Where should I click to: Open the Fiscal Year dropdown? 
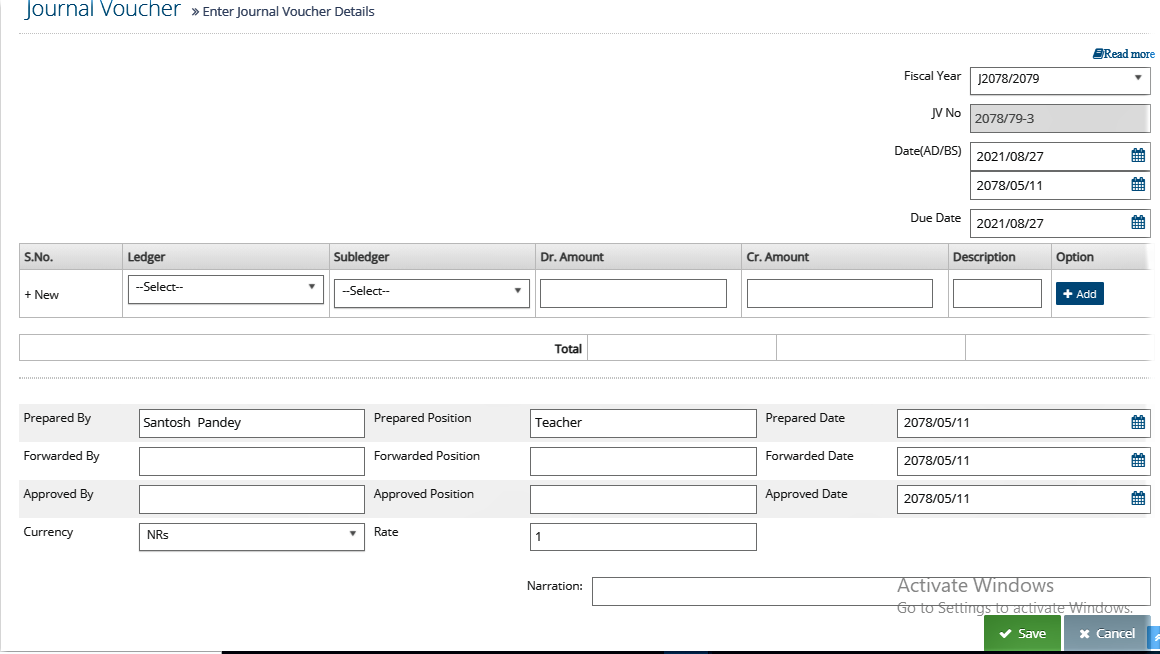(x=1060, y=80)
